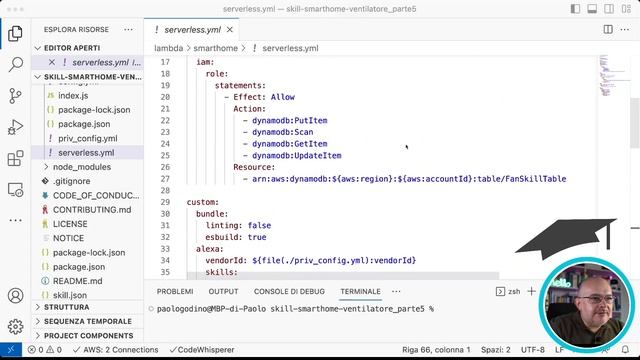
Task: Click smarthome in the breadcrumb
Action: click(216, 48)
